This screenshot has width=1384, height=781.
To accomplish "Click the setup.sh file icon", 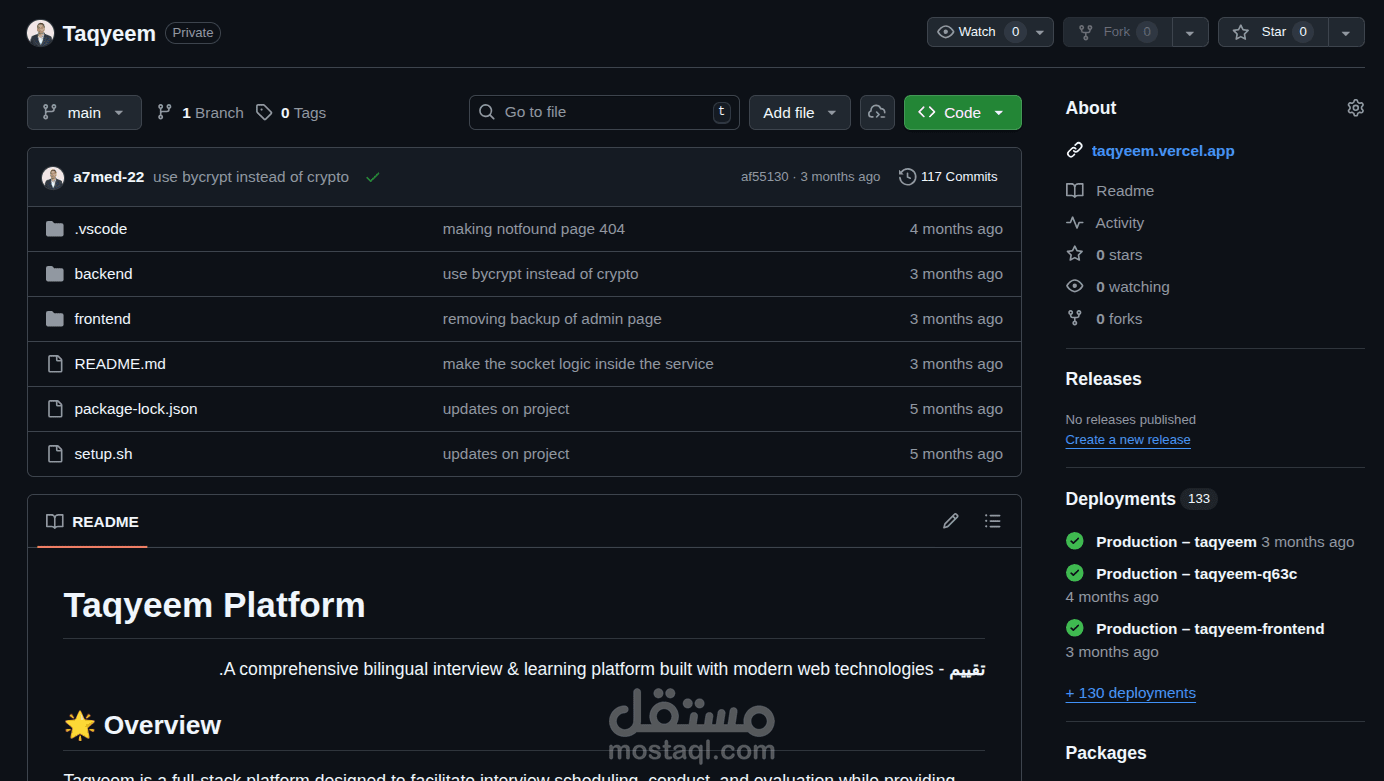I will 55,454.
